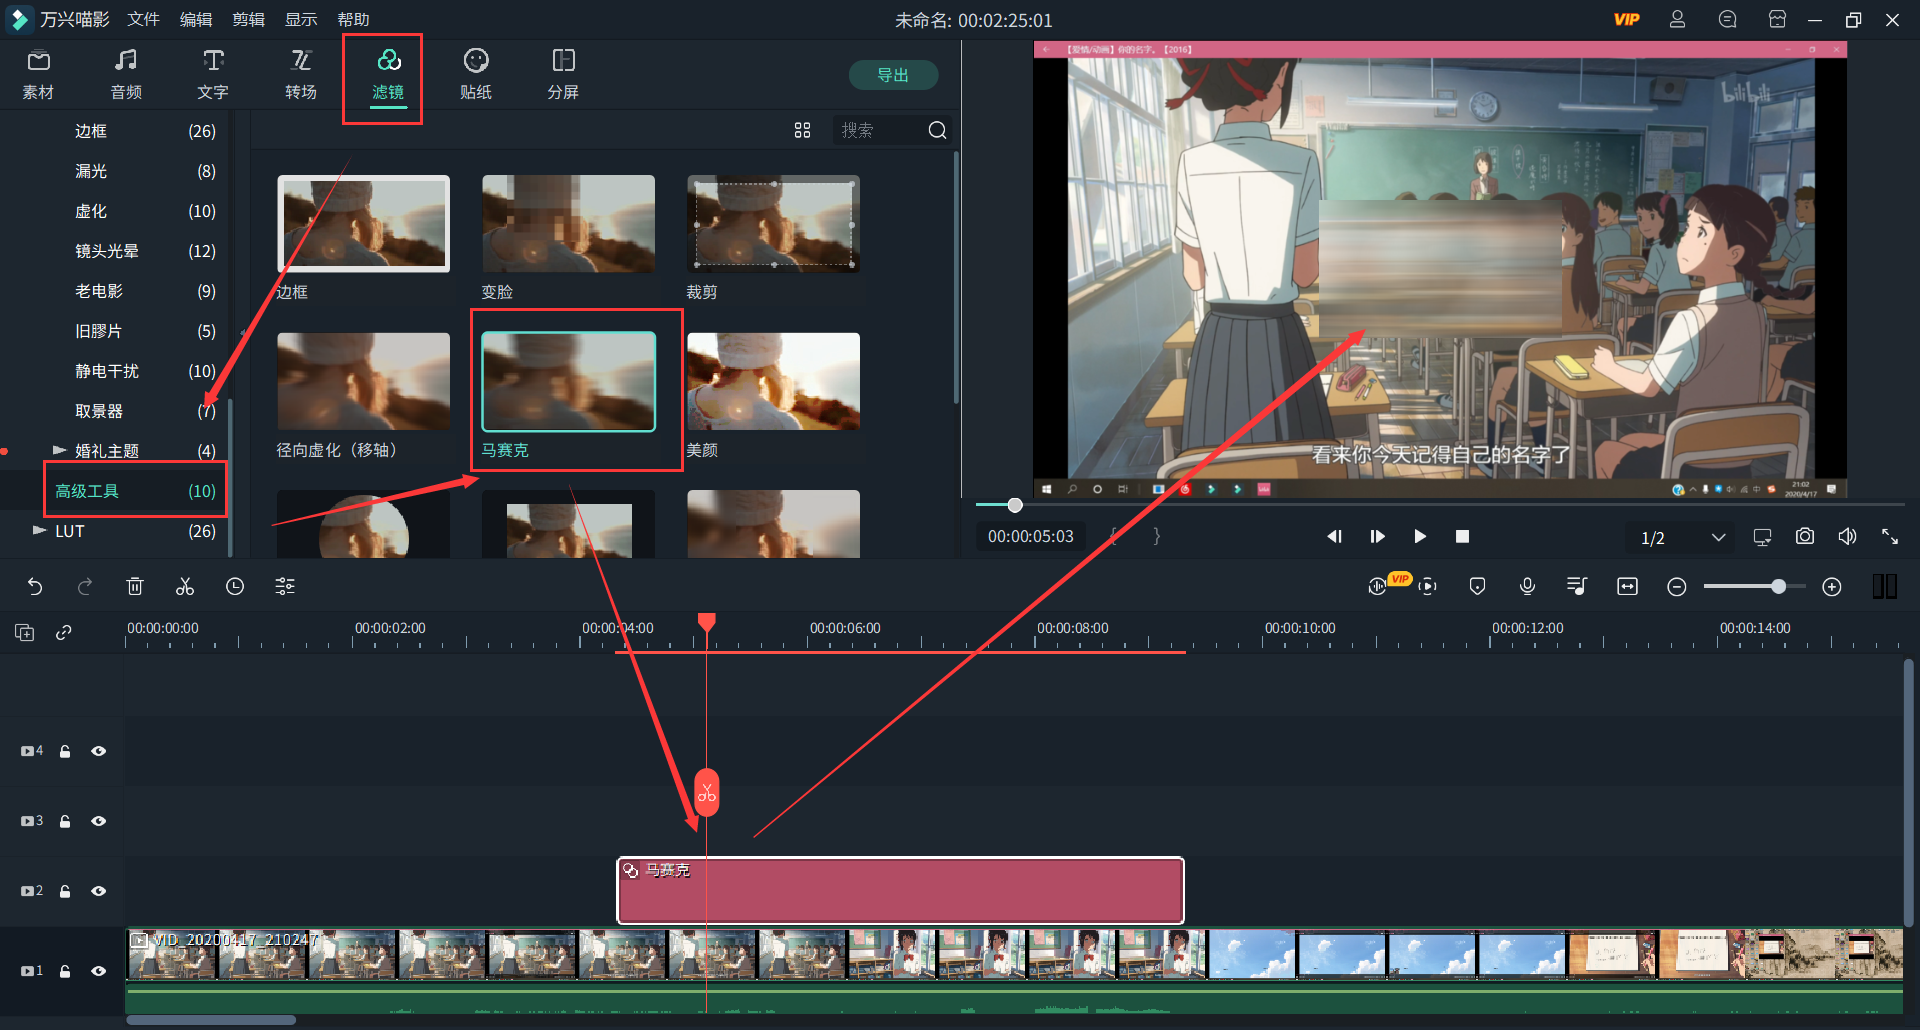Switch to the 转场 transitions tab
The image size is (1920, 1030).
(300, 75)
